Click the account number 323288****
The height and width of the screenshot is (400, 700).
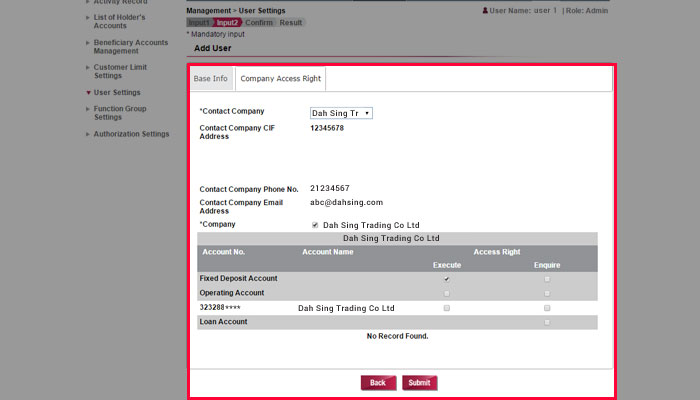pos(220,308)
